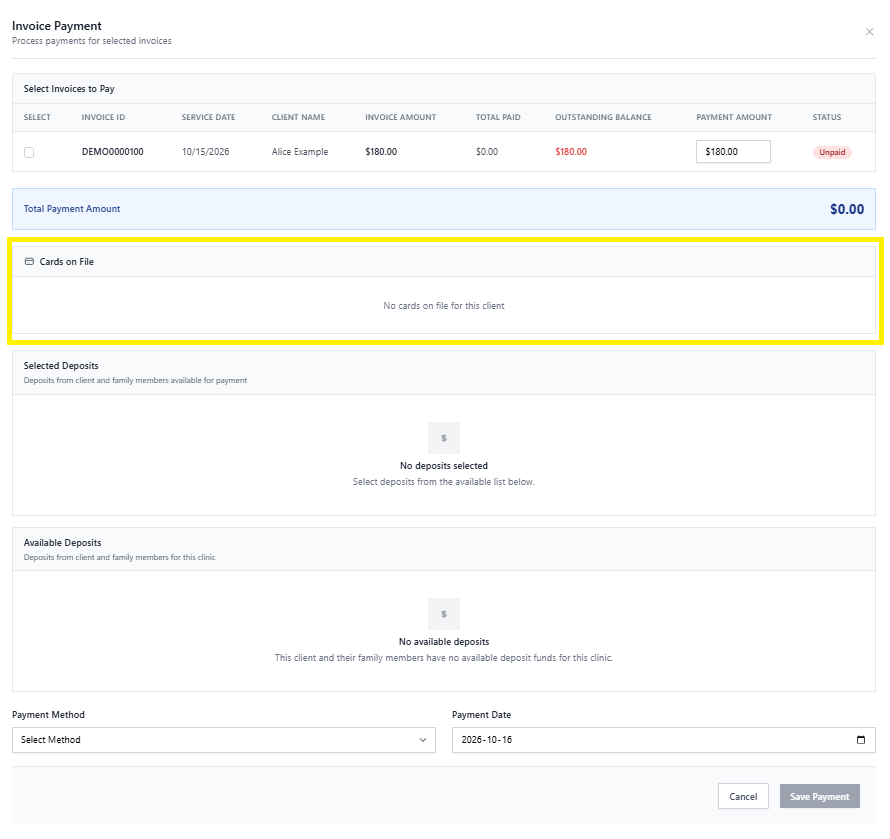Open the Payment Method dropdown
Image resolution: width=890 pixels, height=839 pixels.
point(224,740)
